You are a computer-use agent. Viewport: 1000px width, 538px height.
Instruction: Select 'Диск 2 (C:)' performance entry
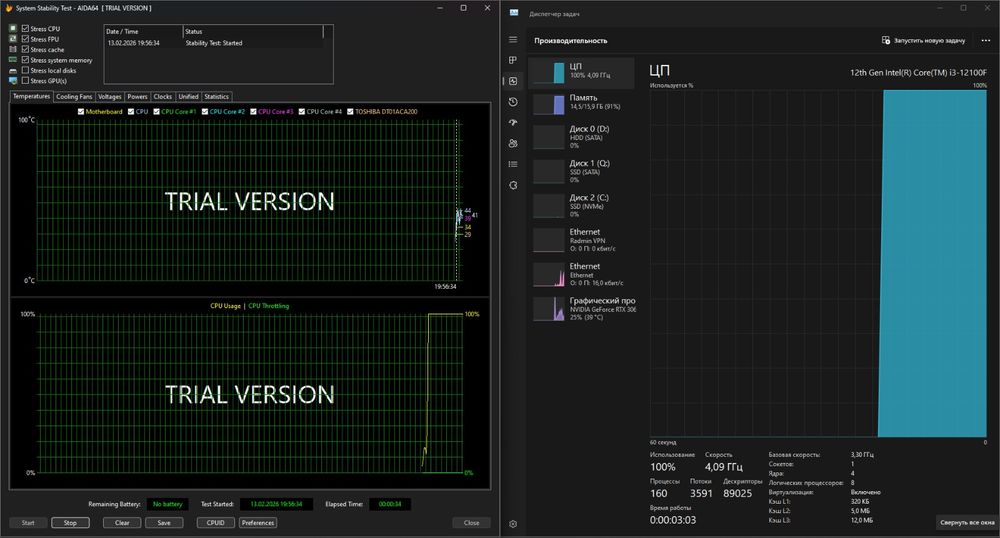(x=581, y=205)
